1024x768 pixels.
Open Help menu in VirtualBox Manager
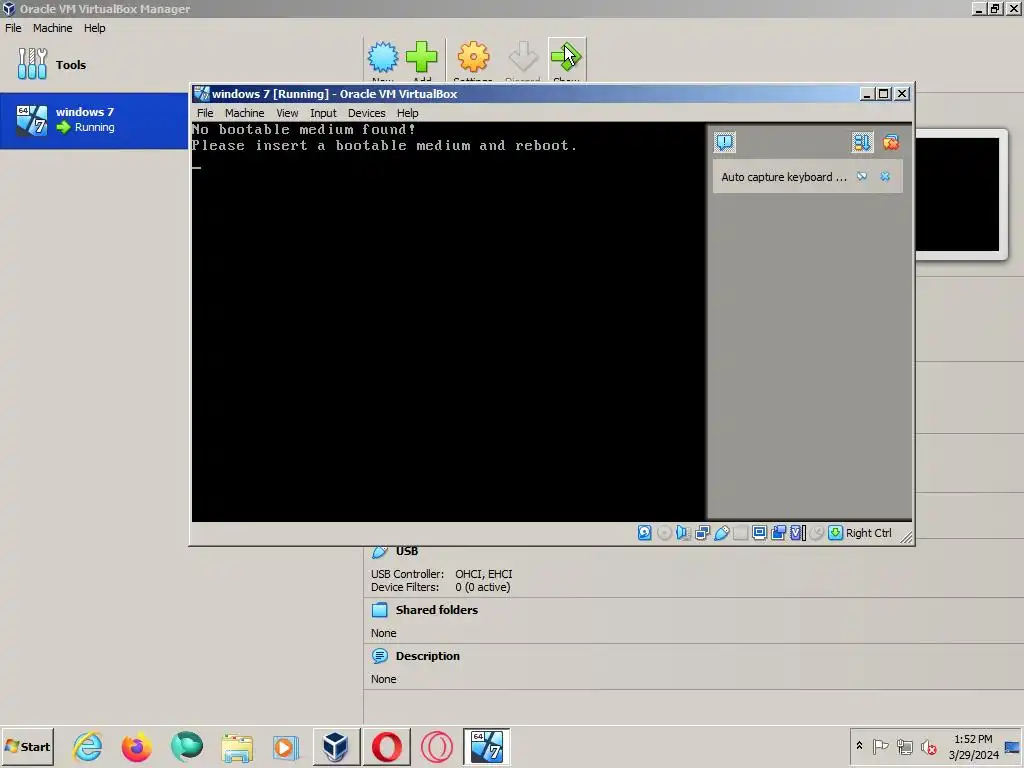pos(95,28)
